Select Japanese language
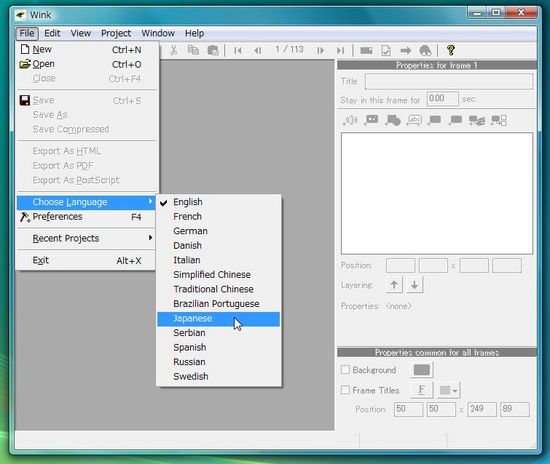The height and width of the screenshot is (464, 550). 219,319
